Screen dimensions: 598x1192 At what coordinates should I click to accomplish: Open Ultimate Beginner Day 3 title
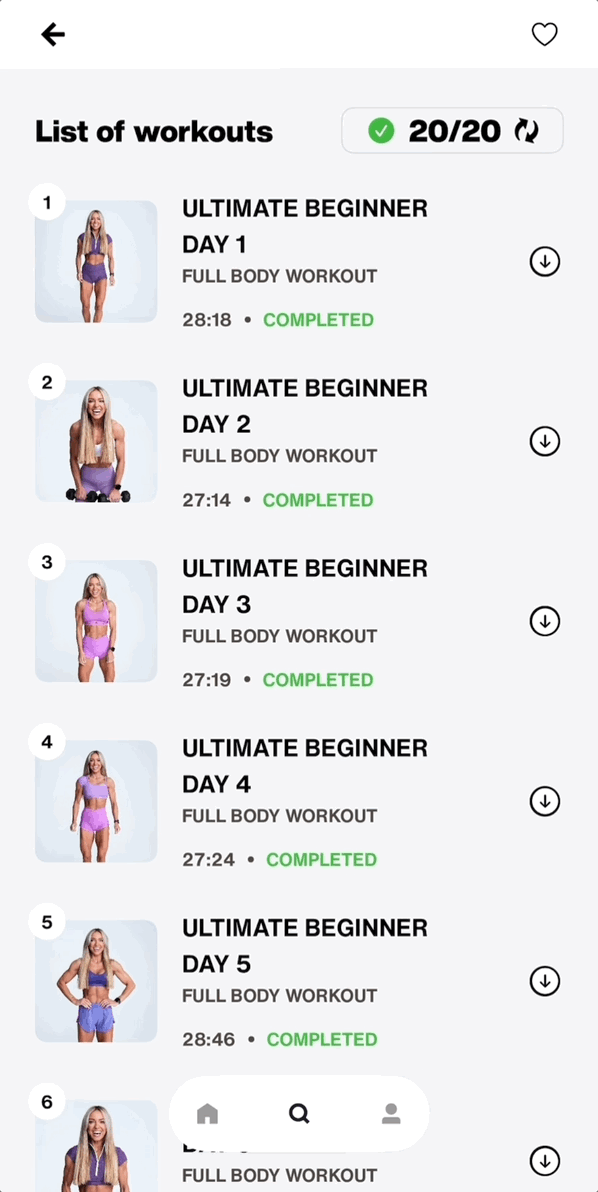tap(305, 586)
